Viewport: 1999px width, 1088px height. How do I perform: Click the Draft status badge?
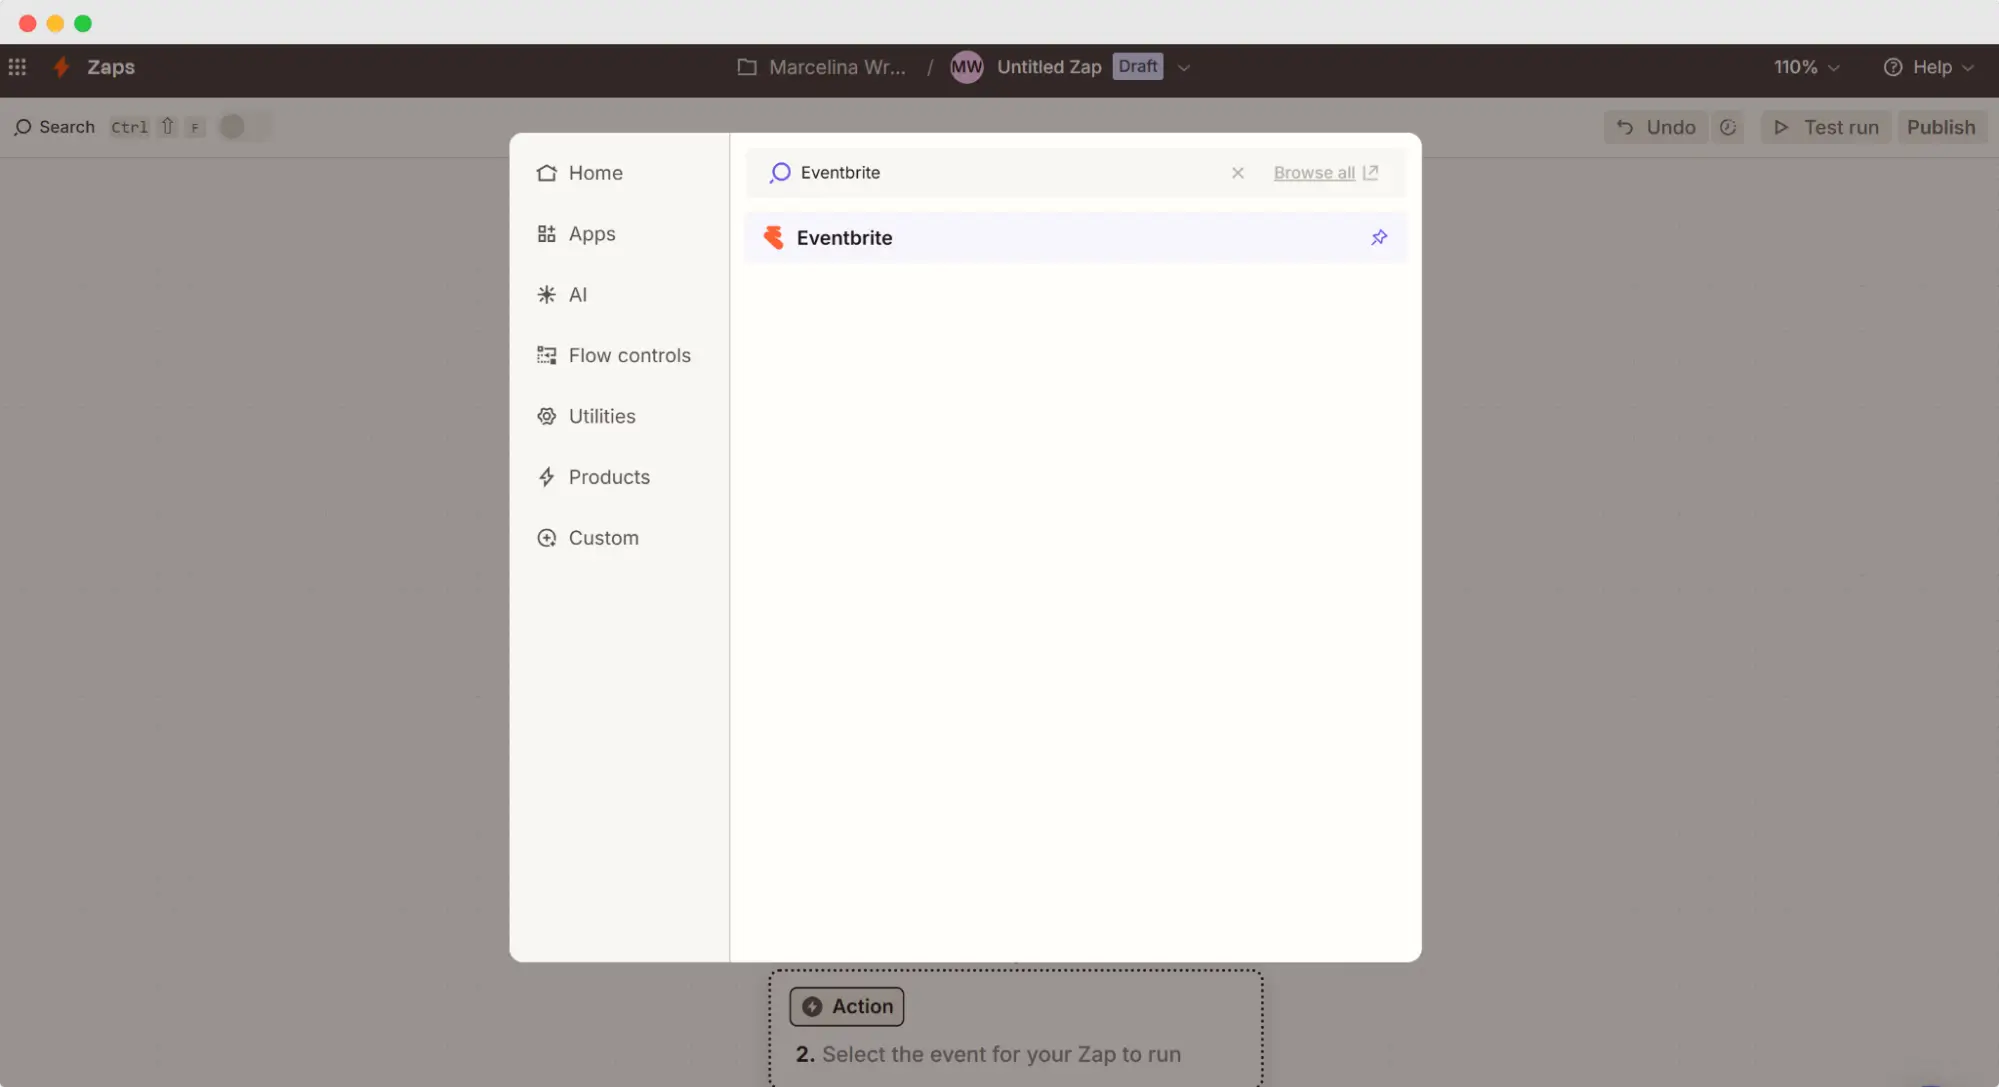(1138, 66)
